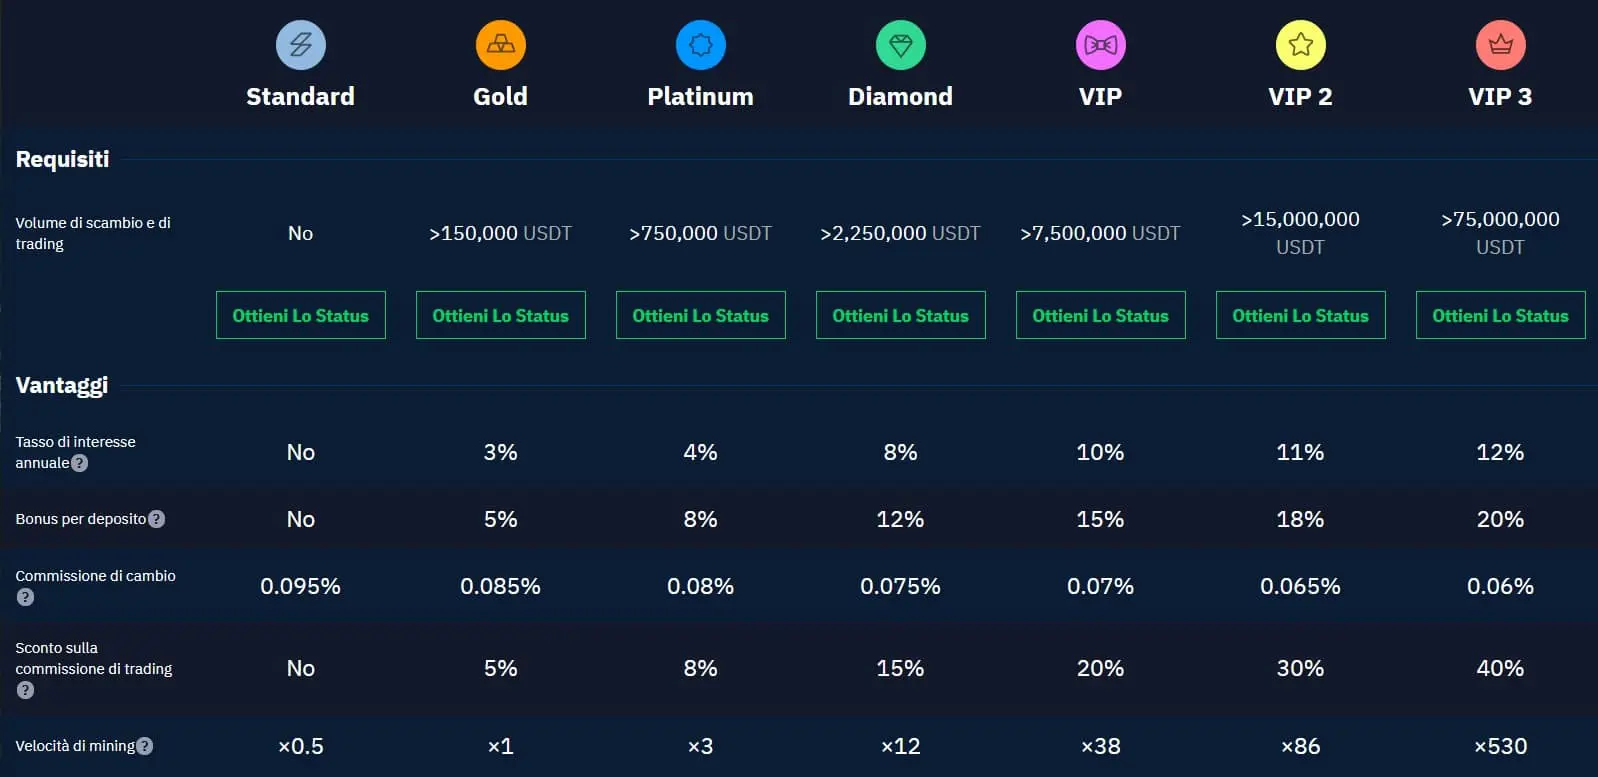Click the VIP 3 red crown icon

pyautogui.click(x=1500, y=45)
